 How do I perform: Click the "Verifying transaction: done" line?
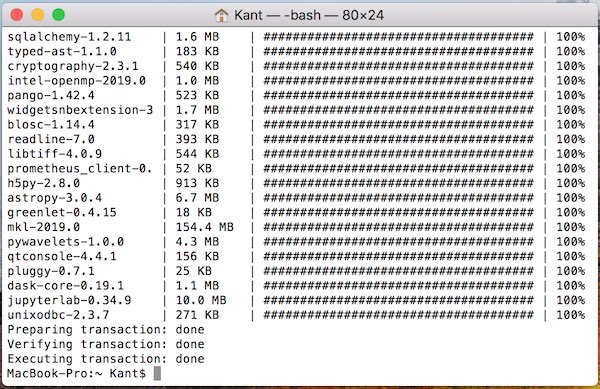[x=106, y=345]
